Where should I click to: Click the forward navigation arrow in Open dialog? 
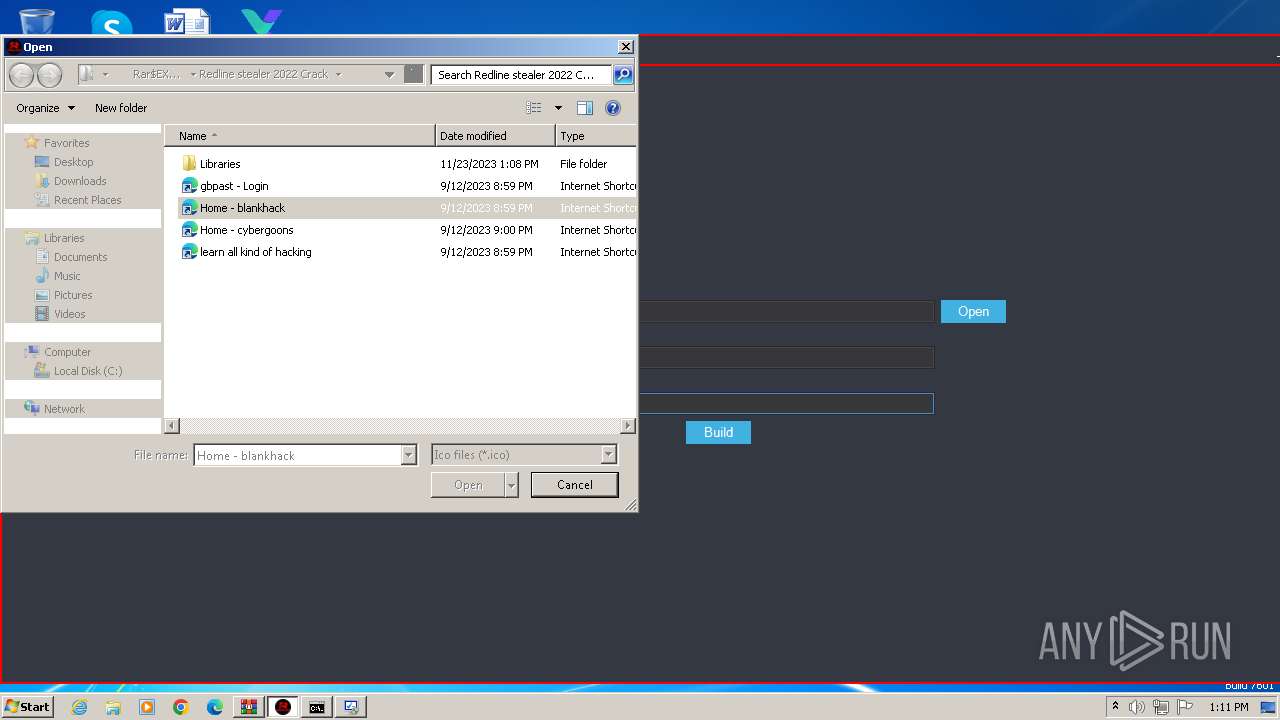click(49, 74)
